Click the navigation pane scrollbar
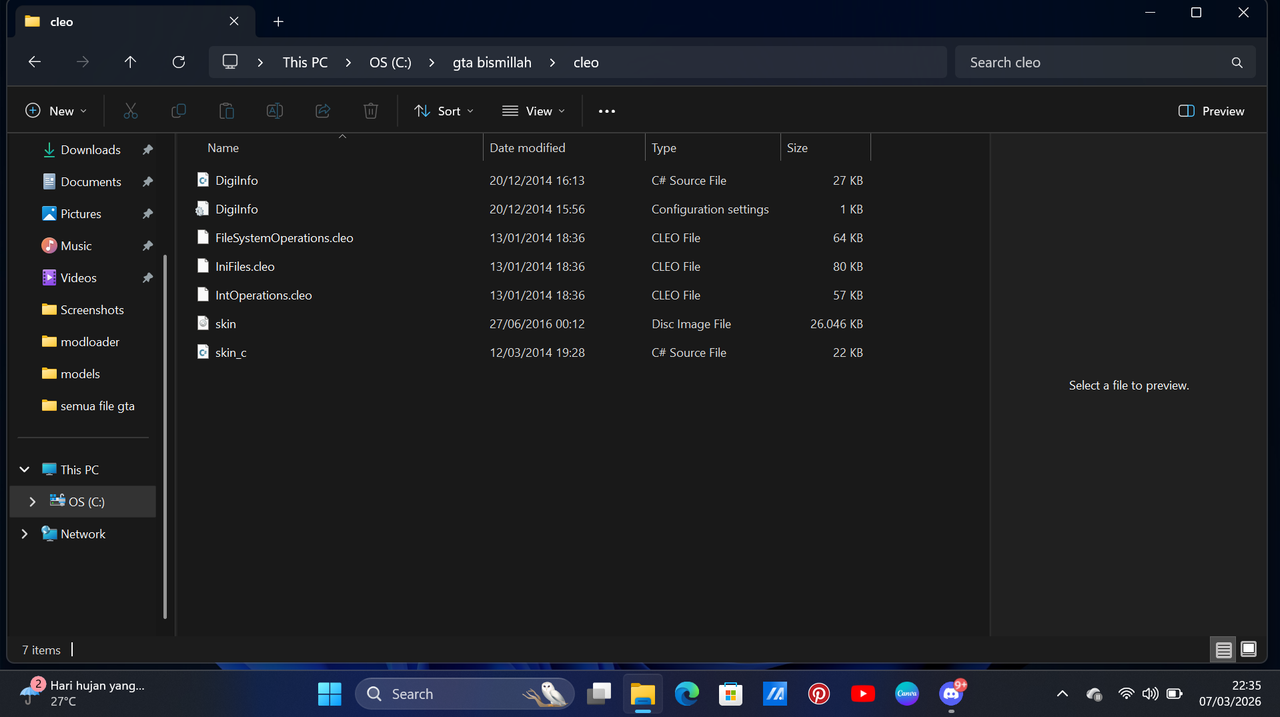The width and height of the screenshot is (1280, 717). (x=165, y=435)
